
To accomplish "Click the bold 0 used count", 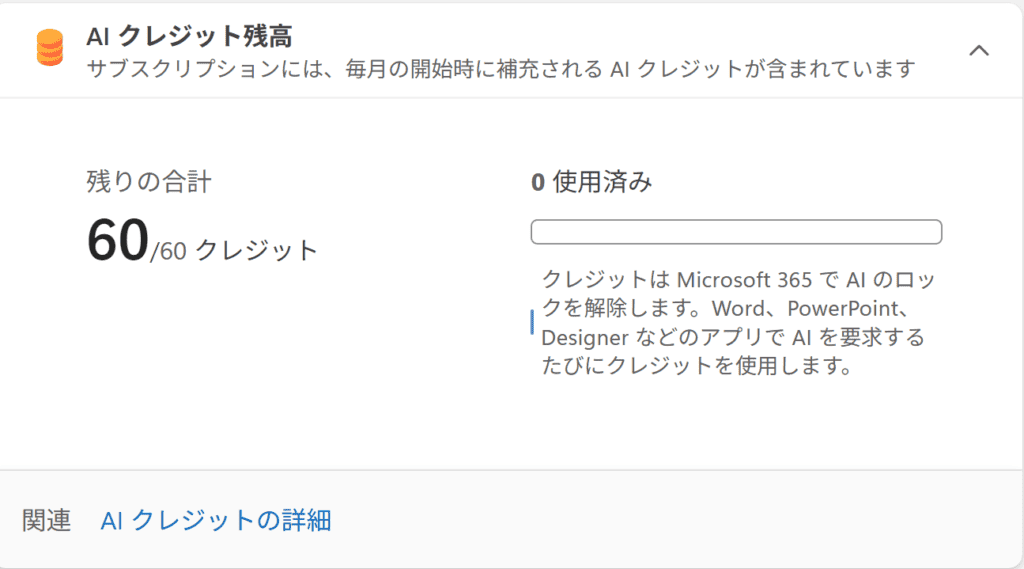I will coord(538,182).
